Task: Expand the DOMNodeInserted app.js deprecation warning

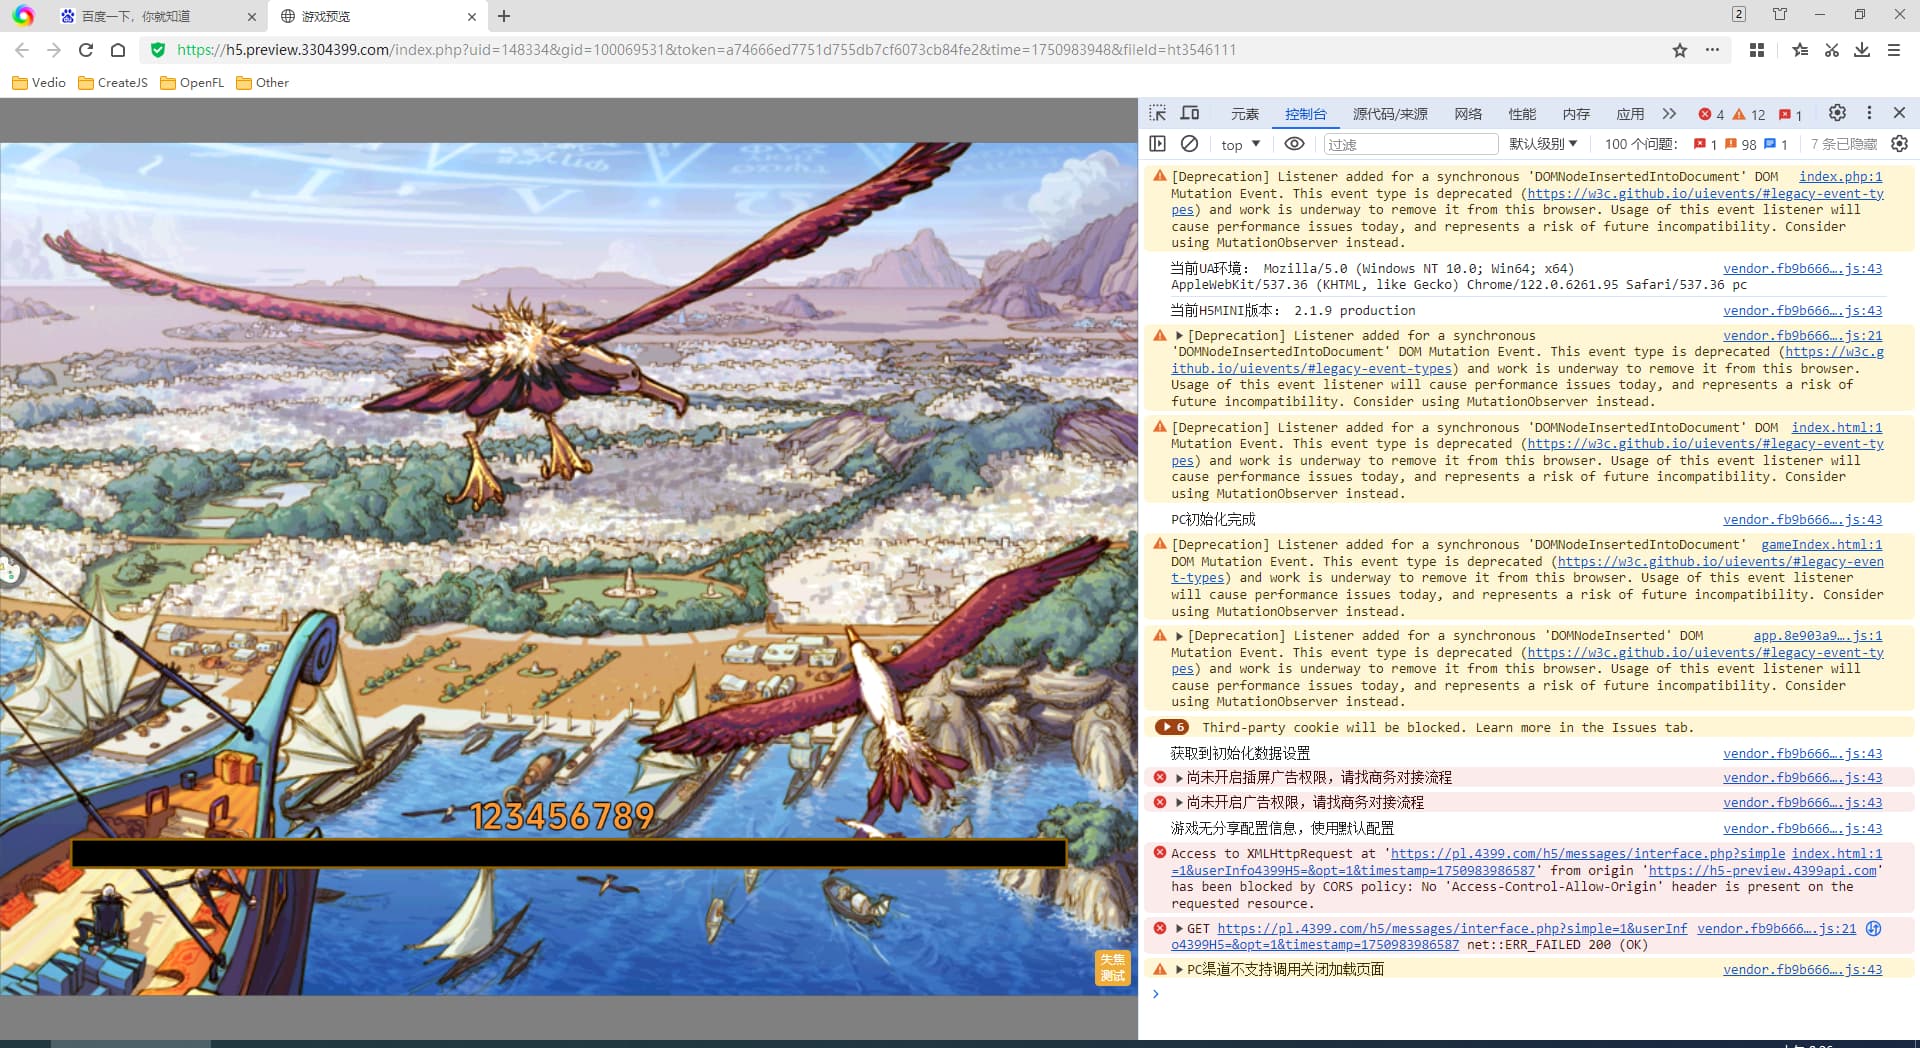Action: click(1179, 636)
